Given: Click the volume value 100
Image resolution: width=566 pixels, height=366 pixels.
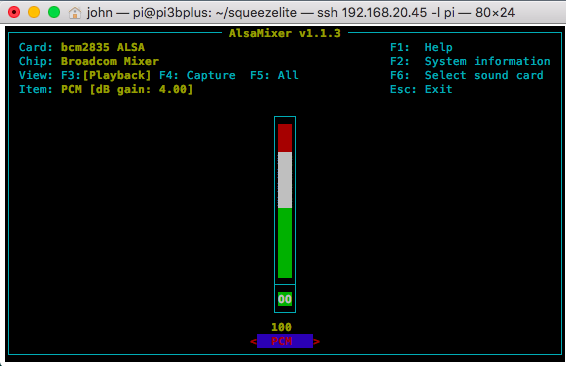Looking at the screenshot, I should point(282,327).
